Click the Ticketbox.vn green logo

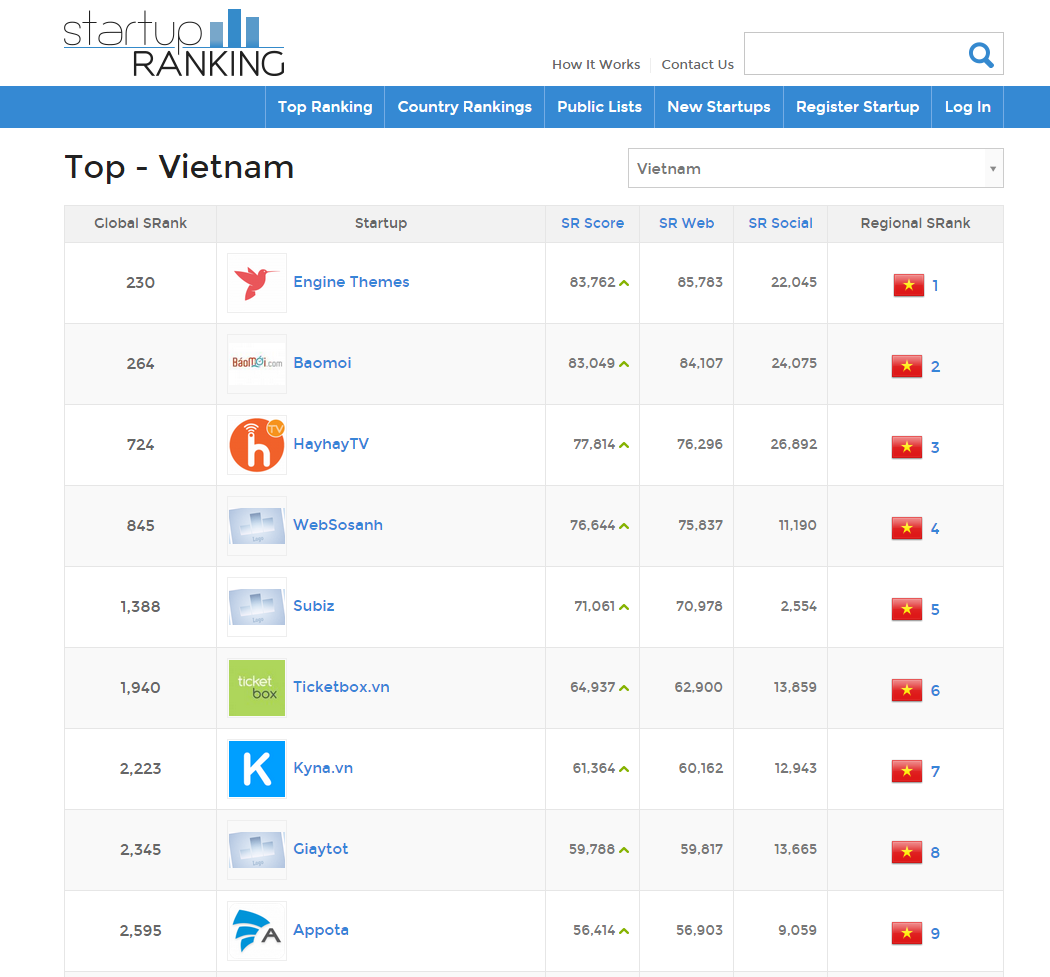(256, 688)
